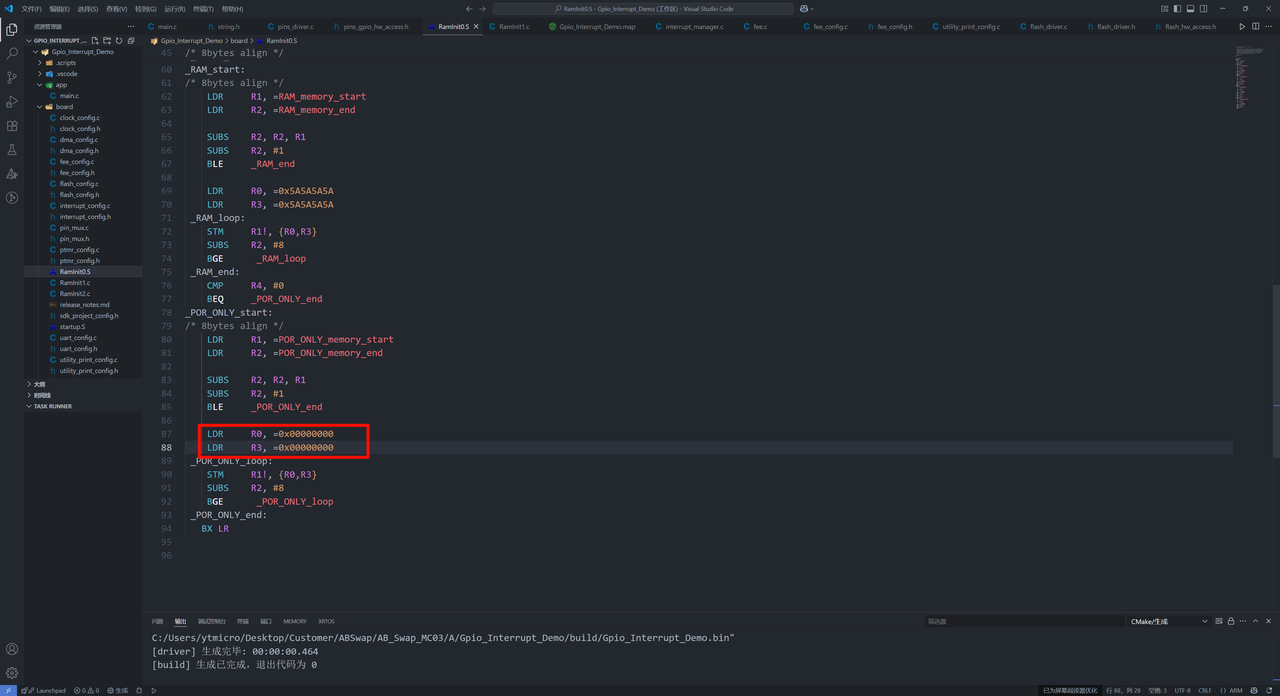Open editor more actions ellipsis
This screenshot has height=696, width=1280.
[x=1267, y=27]
